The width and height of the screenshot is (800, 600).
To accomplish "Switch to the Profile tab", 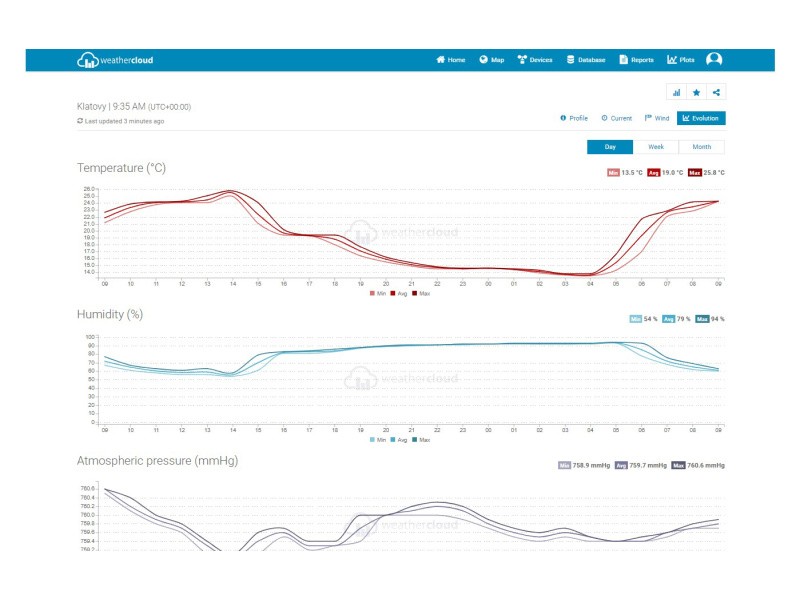I will (574, 118).
